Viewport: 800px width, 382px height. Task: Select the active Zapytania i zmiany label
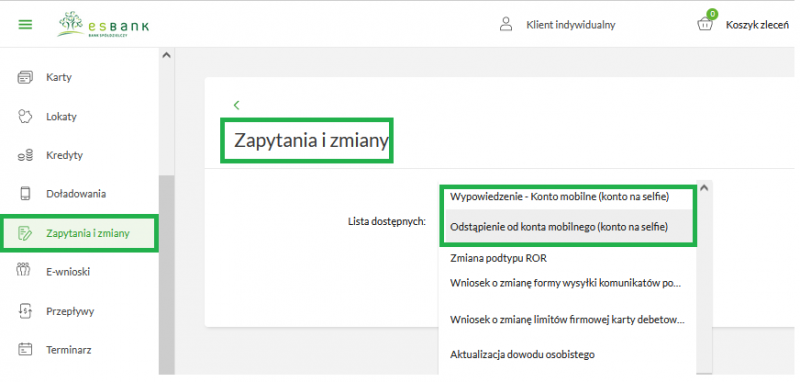tap(88, 234)
